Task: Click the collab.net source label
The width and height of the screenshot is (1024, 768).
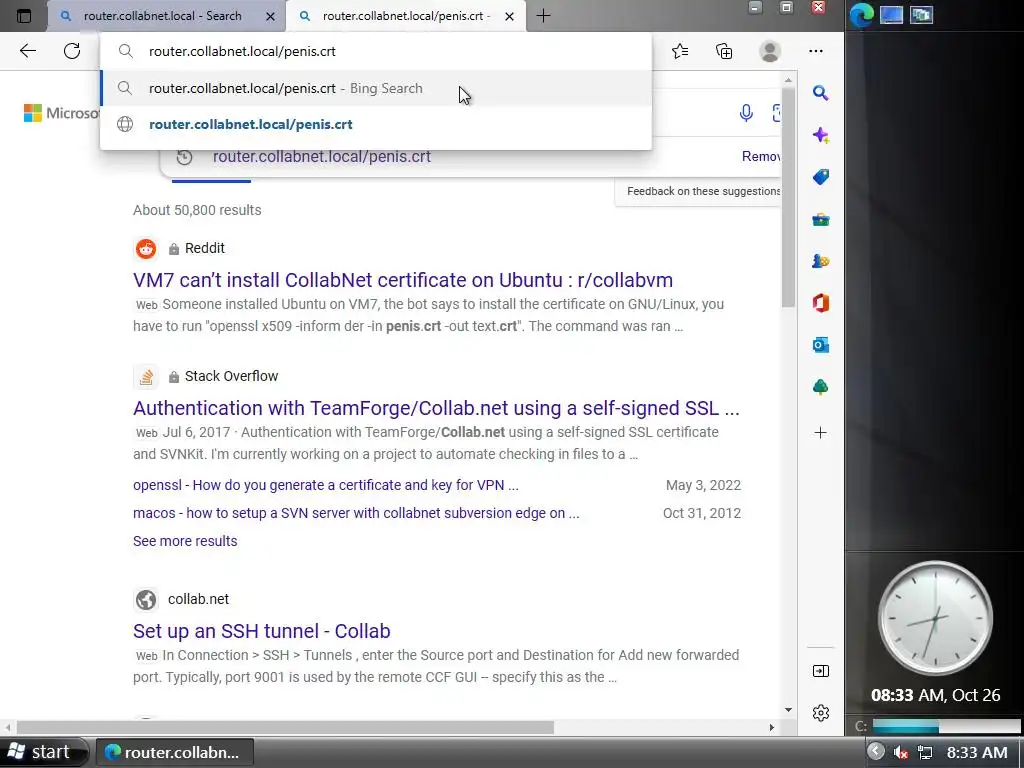Action: [x=199, y=599]
